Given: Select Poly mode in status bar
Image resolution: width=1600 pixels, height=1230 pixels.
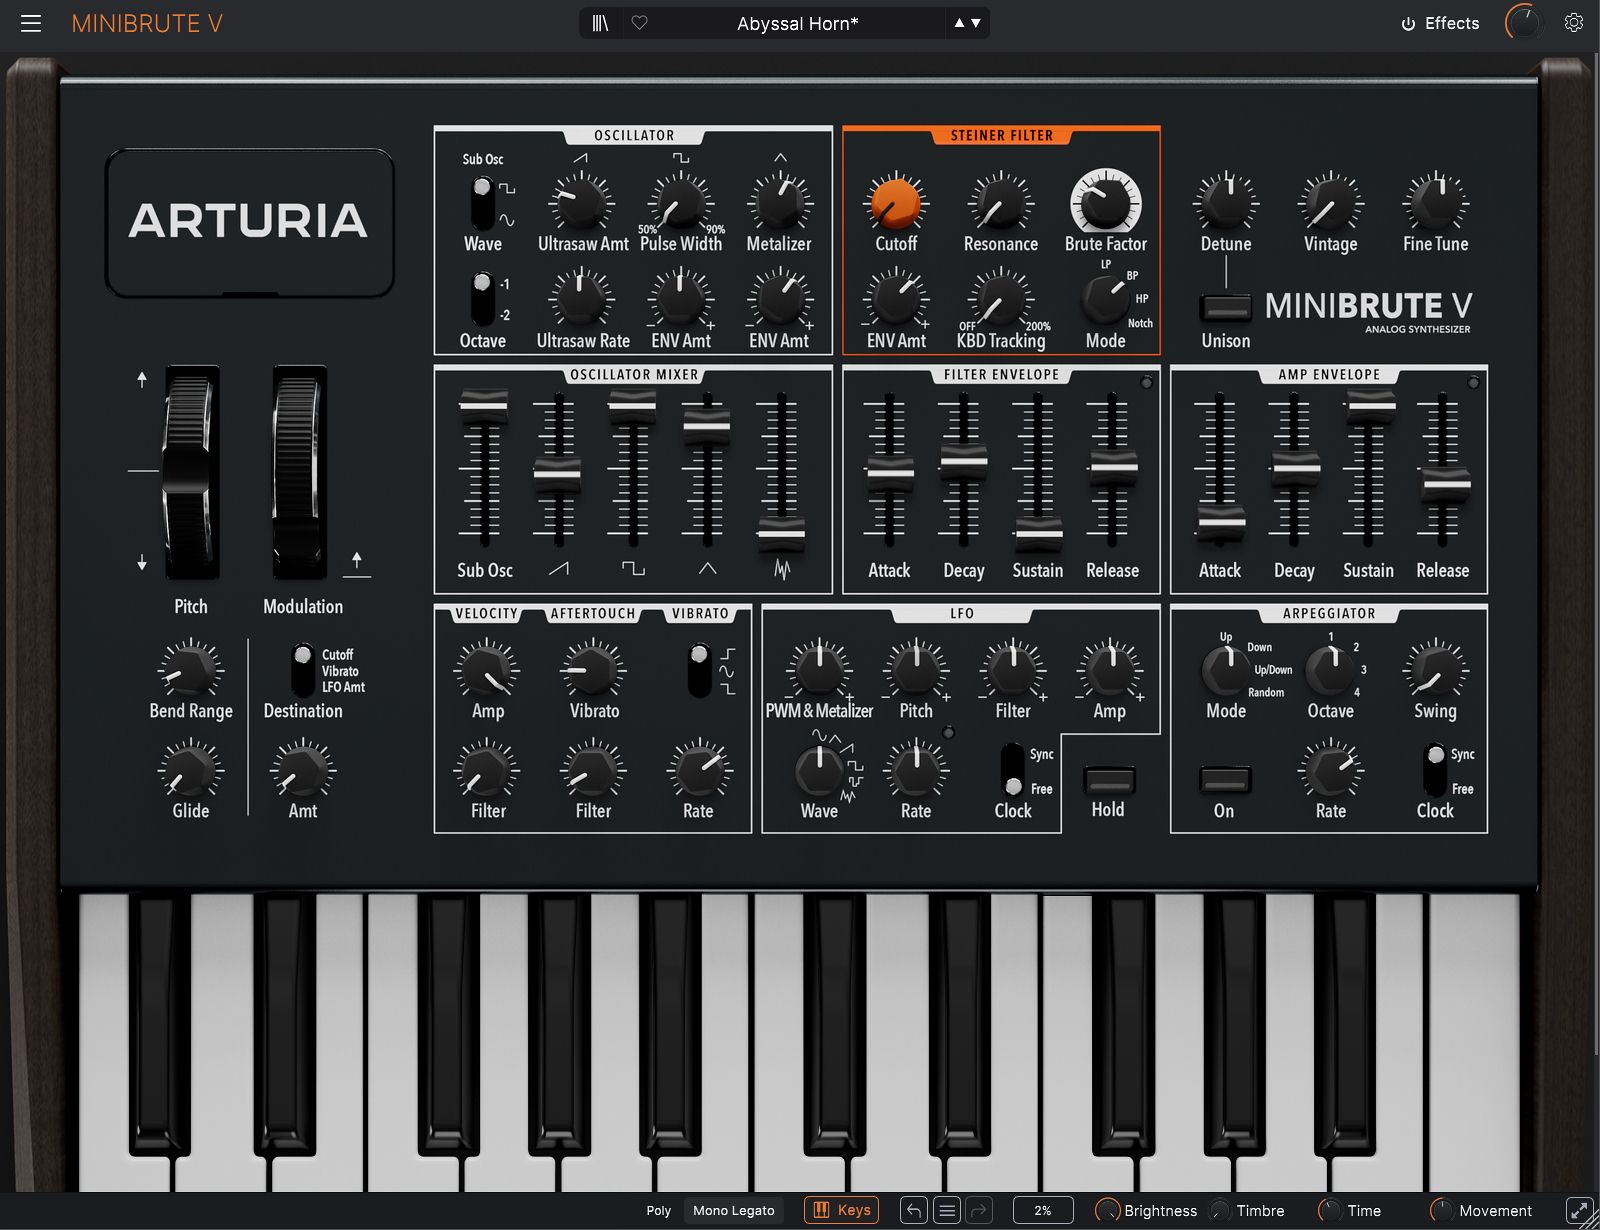Looking at the screenshot, I should [659, 1210].
